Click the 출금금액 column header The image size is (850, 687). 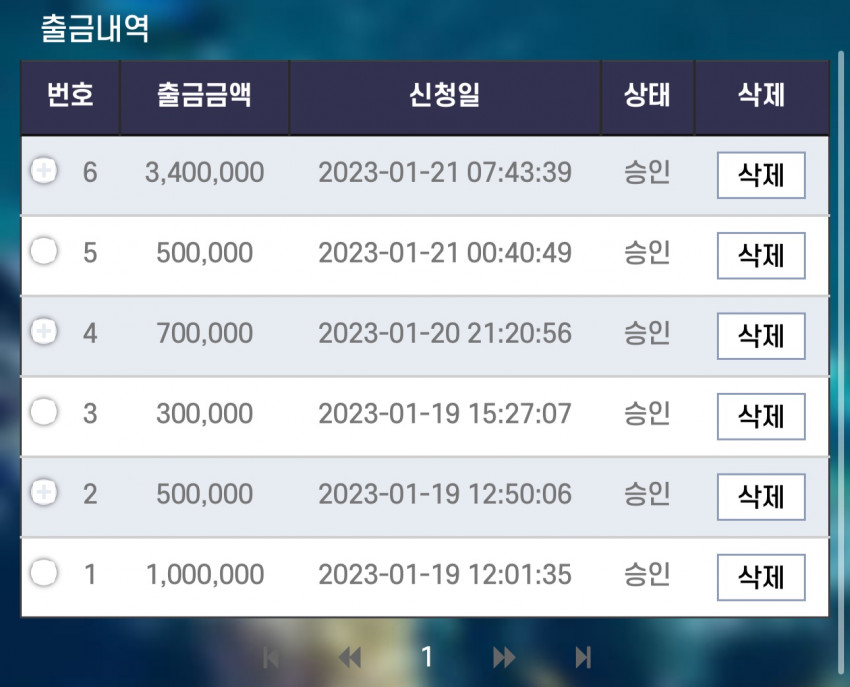coord(204,97)
